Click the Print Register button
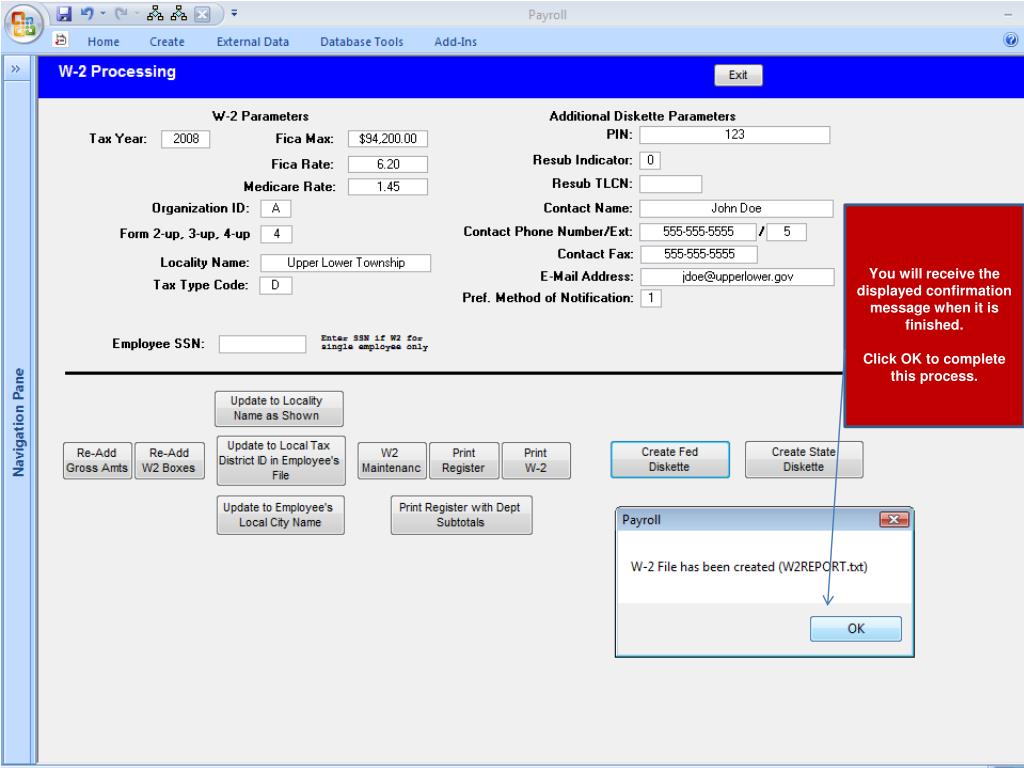 (464, 460)
